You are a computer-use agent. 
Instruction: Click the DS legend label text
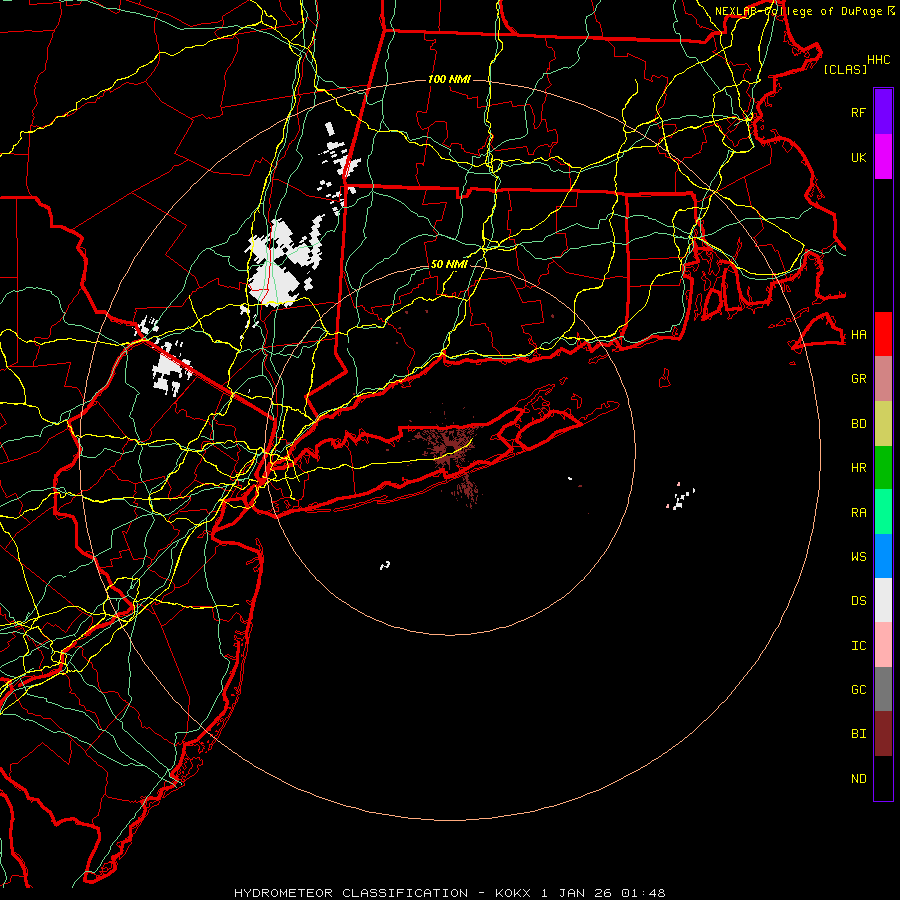[x=859, y=601]
